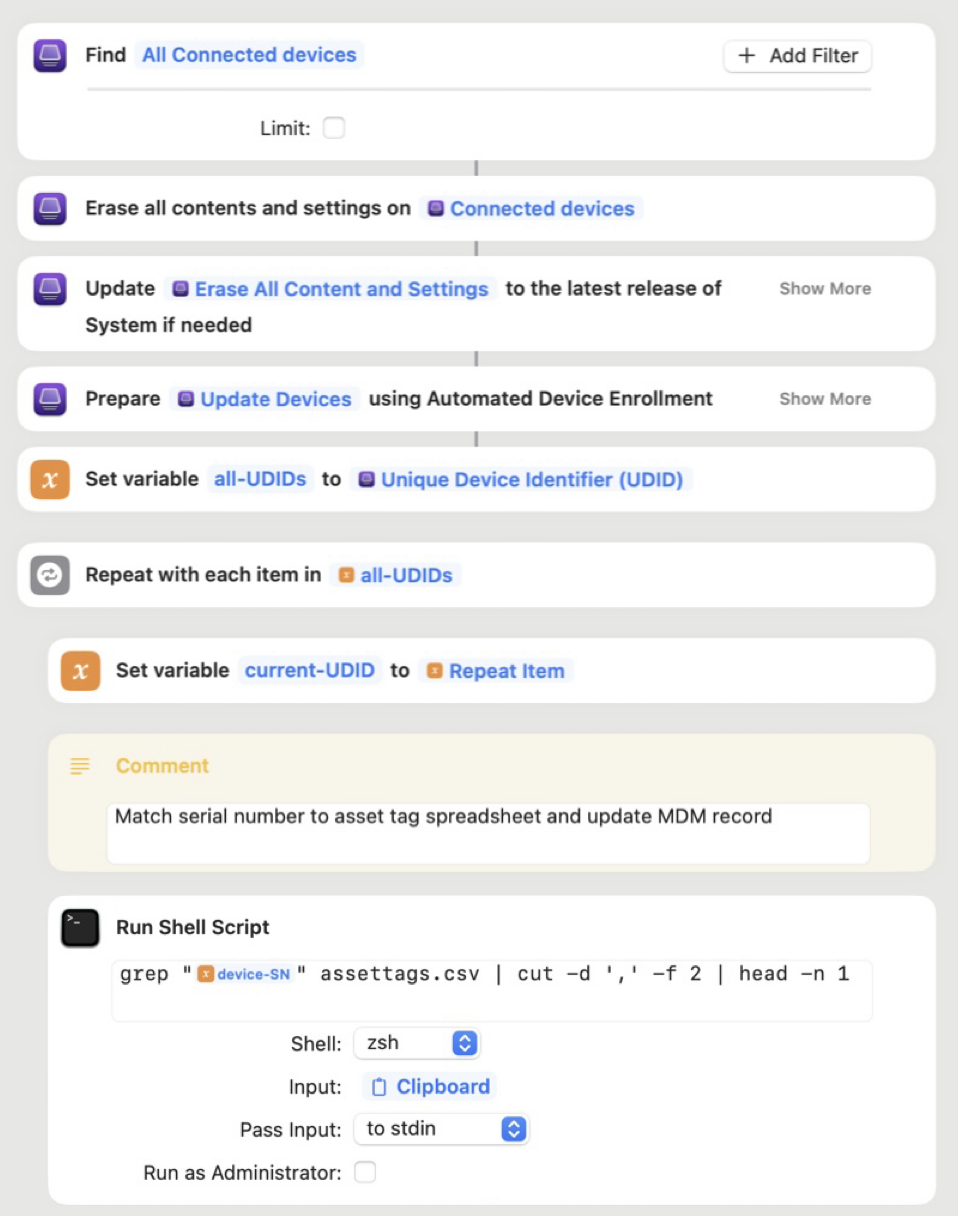Show More options on the Prepare action
This screenshot has height=1216, width=958.
click(x=824, y=398)
